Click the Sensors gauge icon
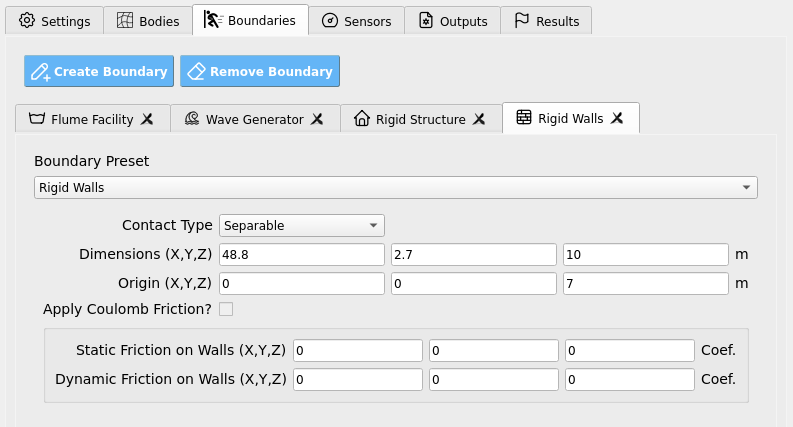This screenshot has height=427, width=793. coord(330,21)
